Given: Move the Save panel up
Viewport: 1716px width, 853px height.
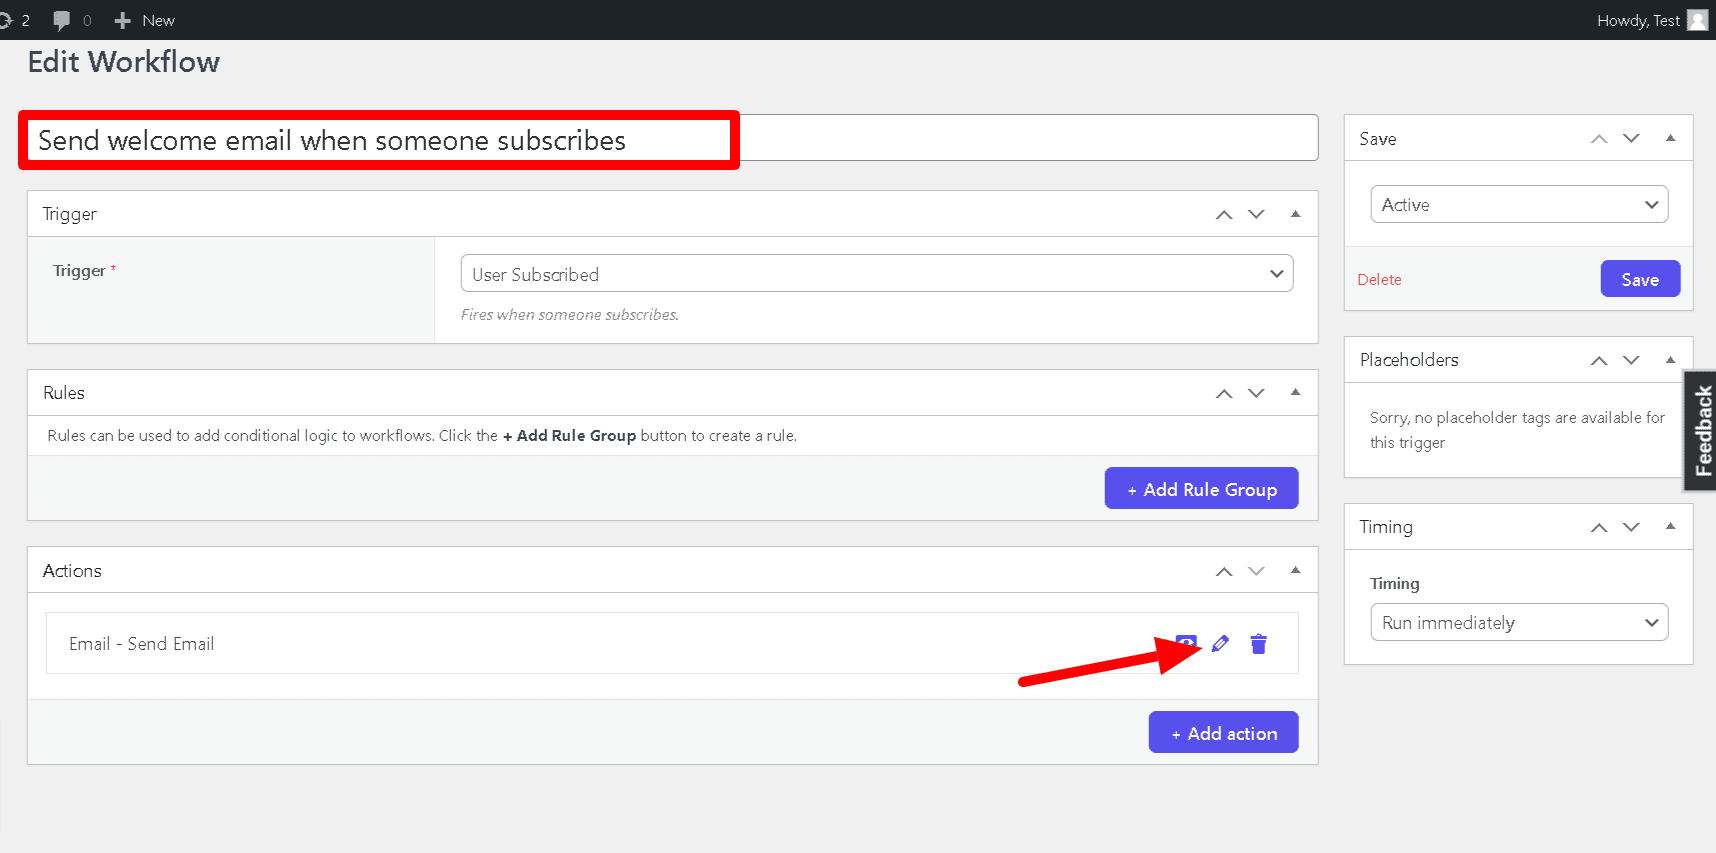Looking at the screenshot, I should click(1599, 139).
